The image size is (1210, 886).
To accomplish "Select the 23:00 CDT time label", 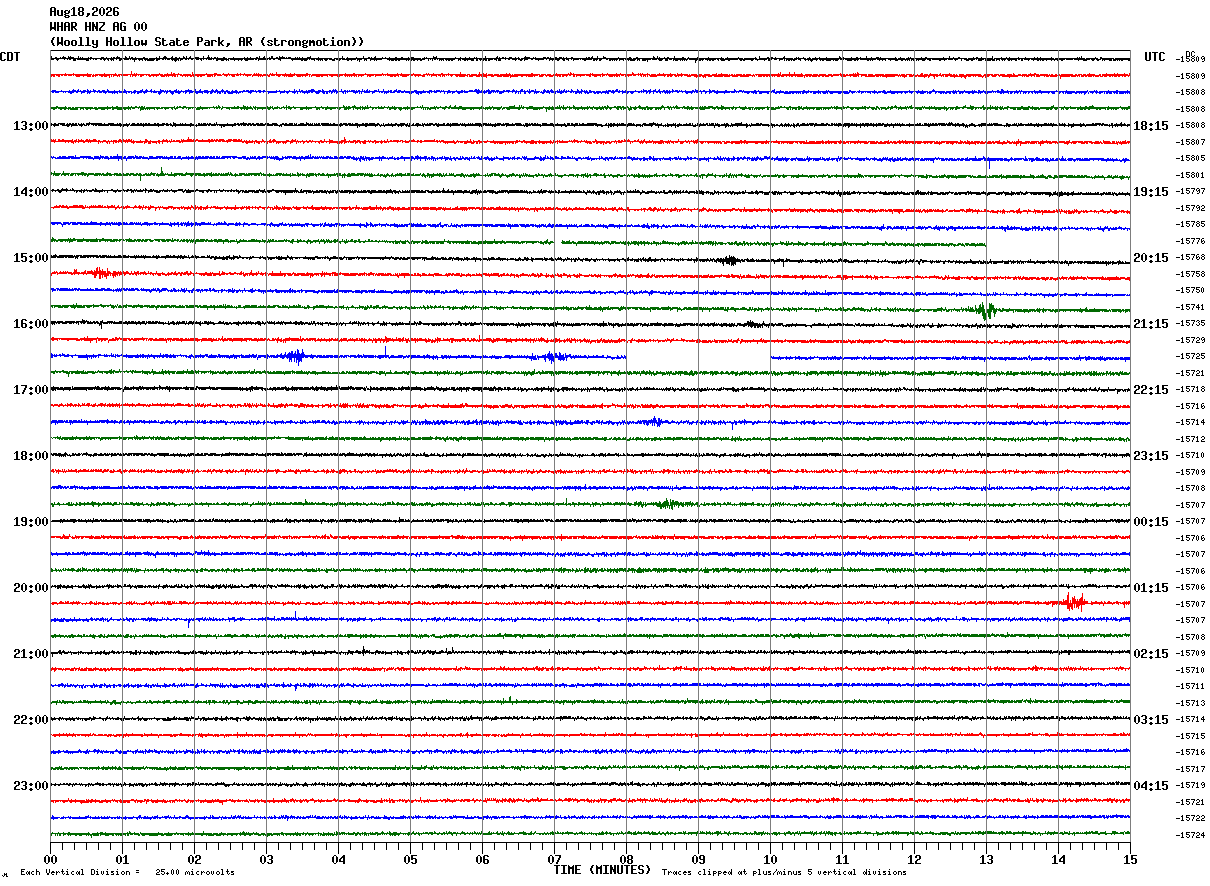I will click(31, 786).
